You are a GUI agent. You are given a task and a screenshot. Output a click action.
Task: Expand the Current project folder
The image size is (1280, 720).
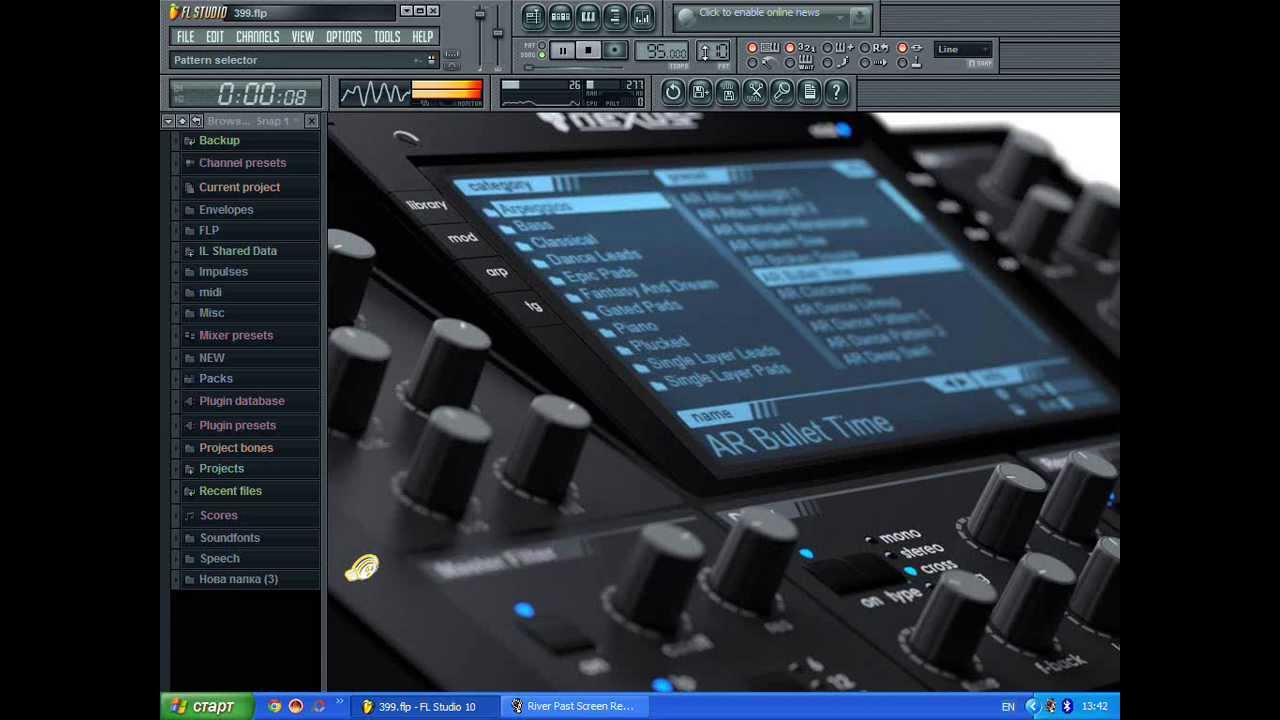point(239,187)
